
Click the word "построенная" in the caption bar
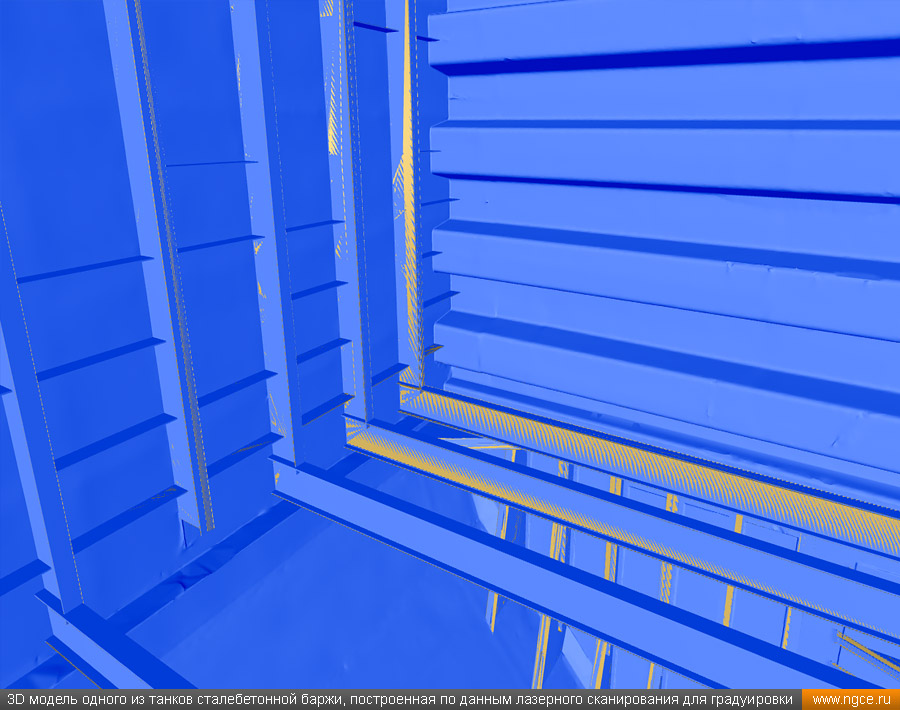[x=385, y=700]
